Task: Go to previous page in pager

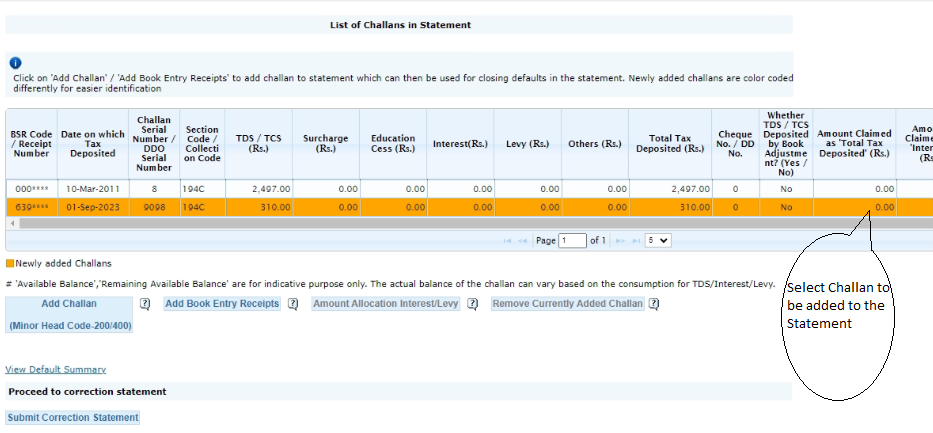Action: pyautogui.click(x=523, y=241)
